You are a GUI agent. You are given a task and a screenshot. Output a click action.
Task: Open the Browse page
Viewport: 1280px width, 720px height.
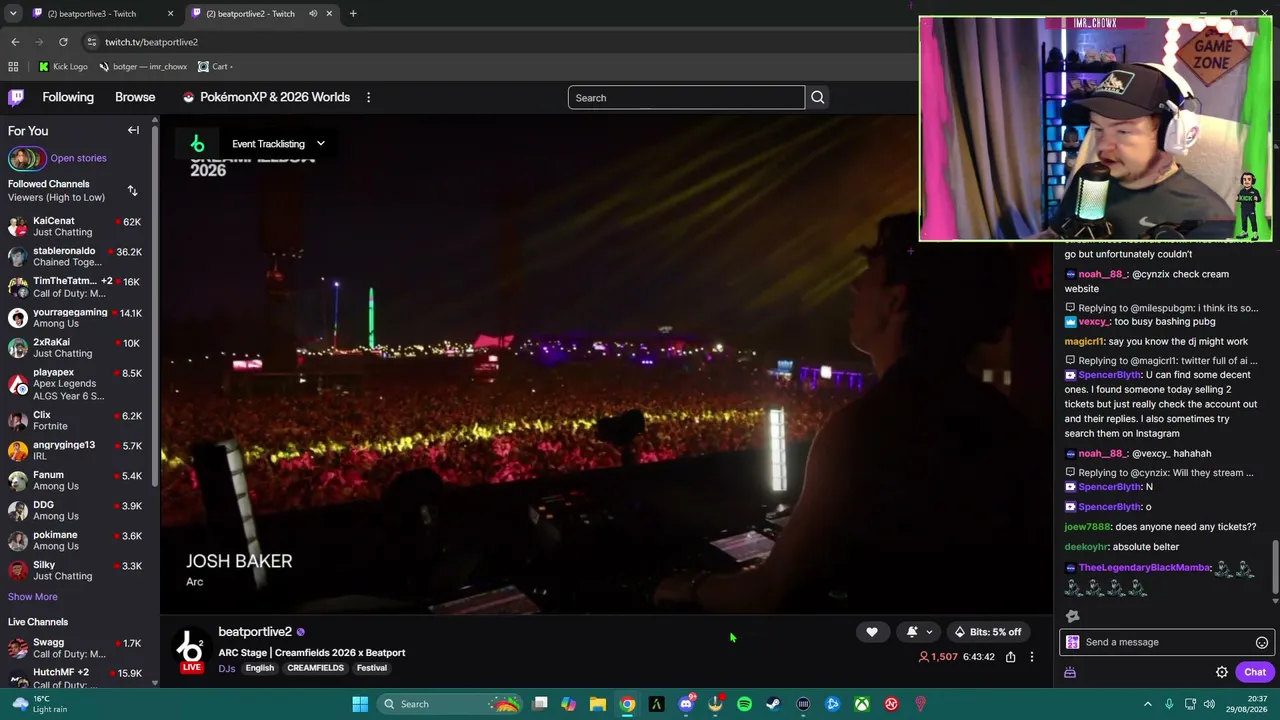(x=135, y=97)
